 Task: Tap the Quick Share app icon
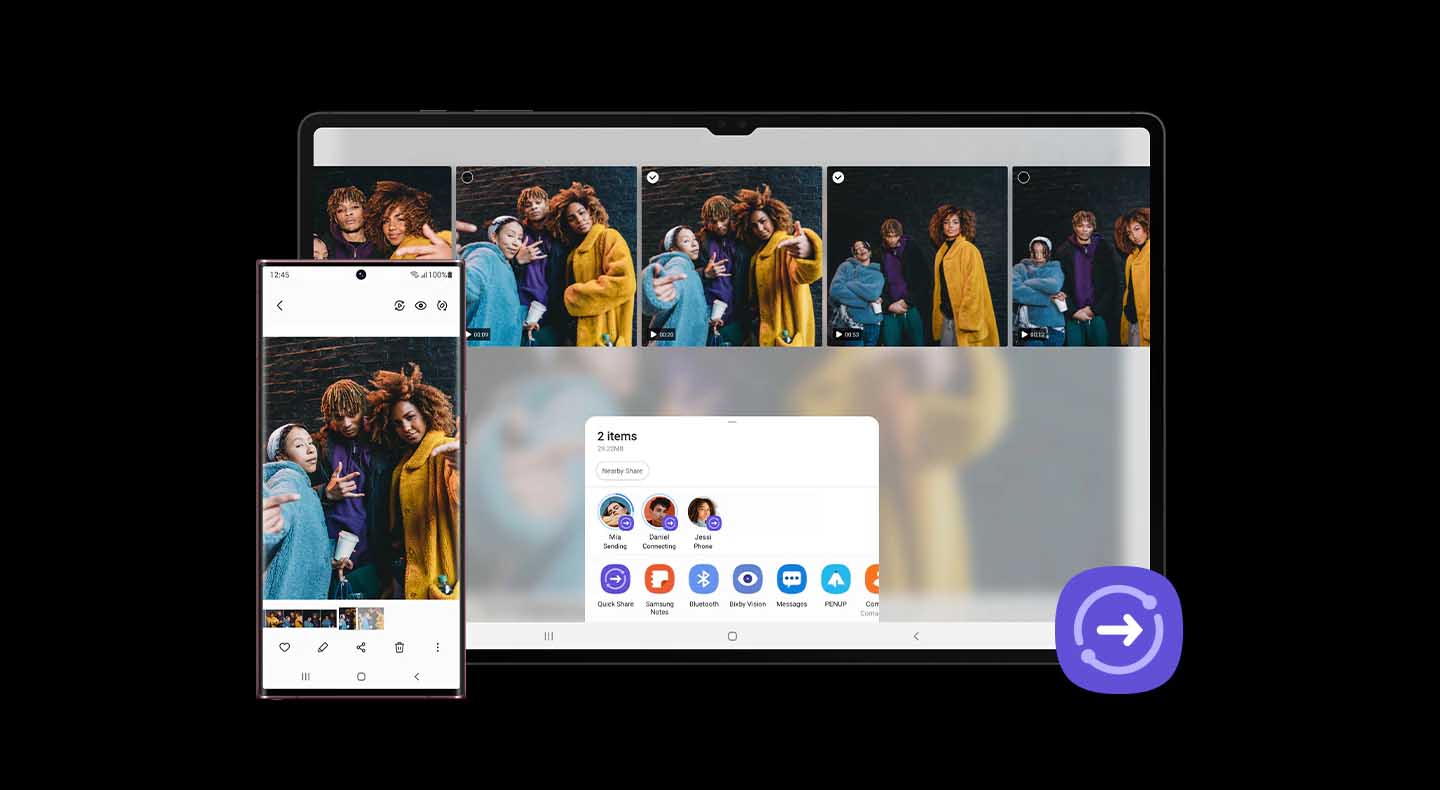[x=615, y=579]
